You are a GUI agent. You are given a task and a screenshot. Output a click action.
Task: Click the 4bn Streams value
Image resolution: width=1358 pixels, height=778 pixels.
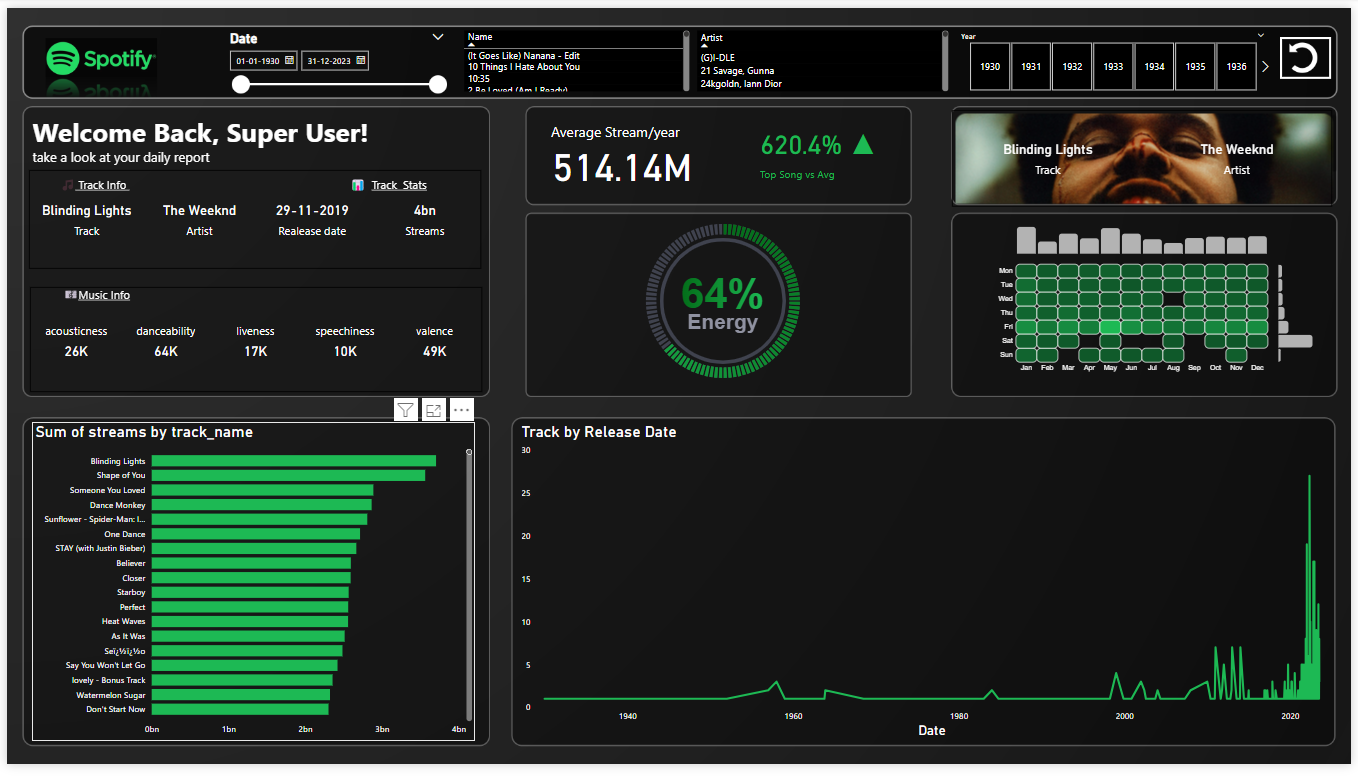[x=424, y=210]
